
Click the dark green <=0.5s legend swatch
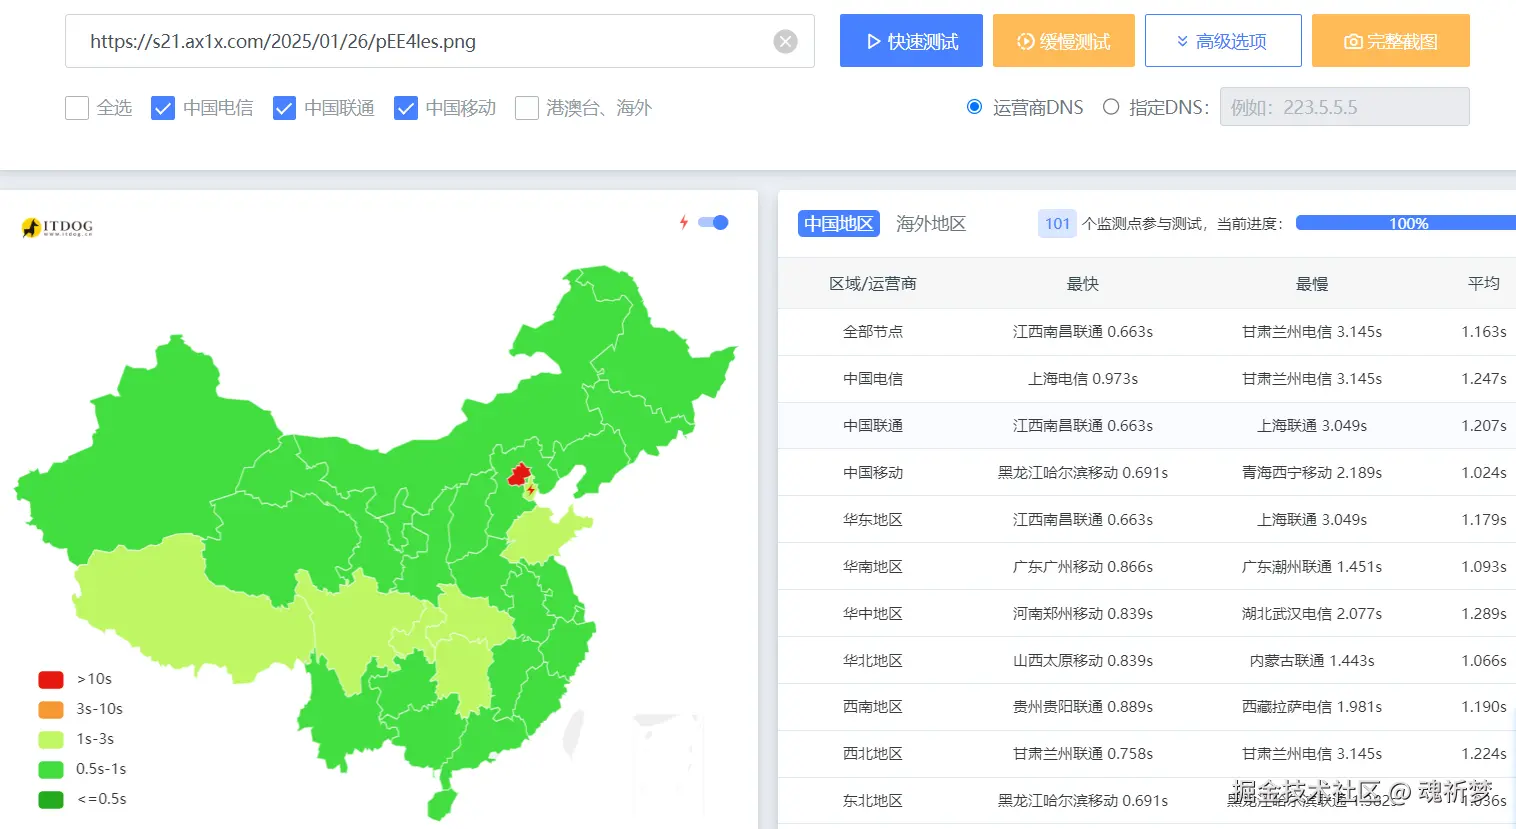click(x=51, y=799)
